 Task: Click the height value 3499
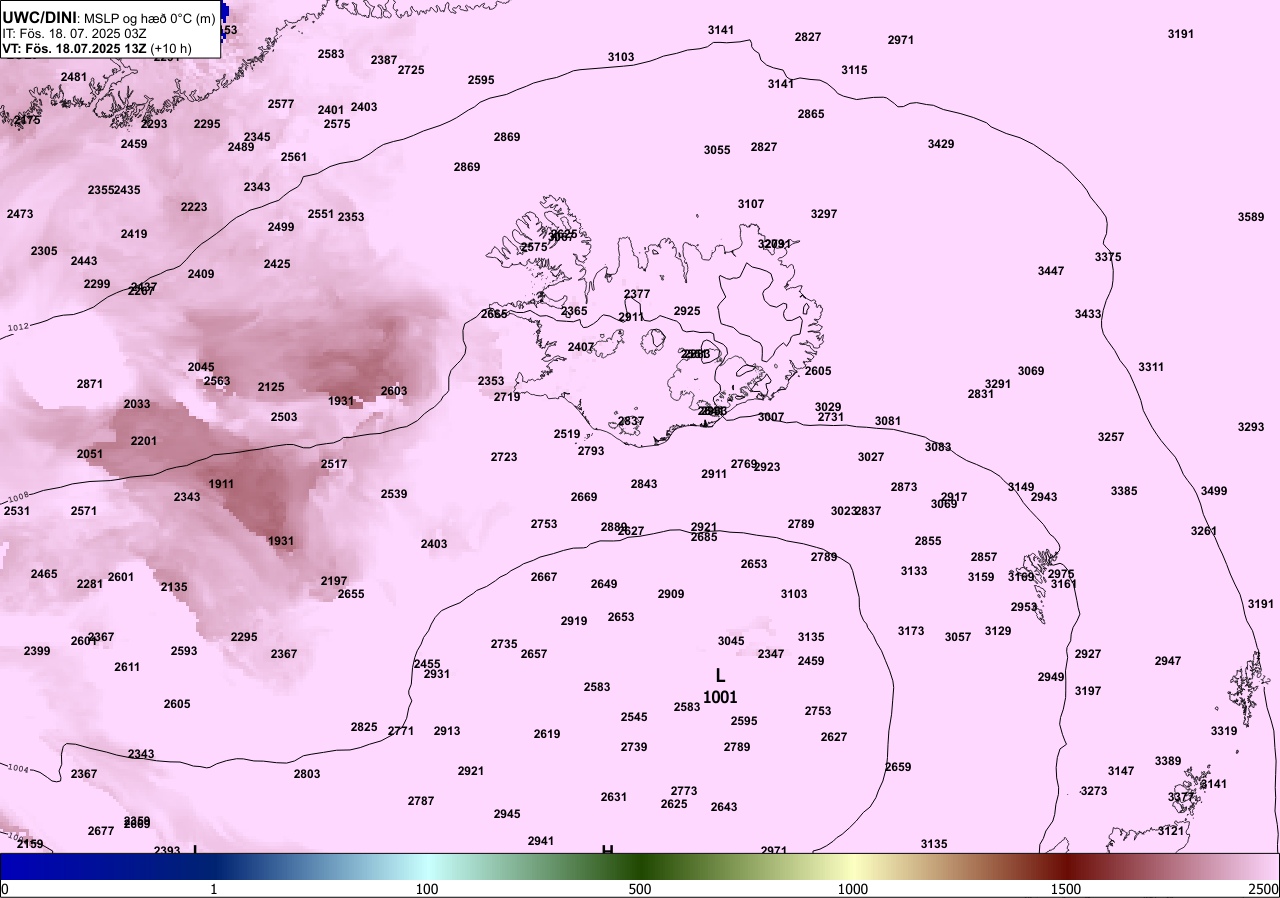coord(1214,491)
